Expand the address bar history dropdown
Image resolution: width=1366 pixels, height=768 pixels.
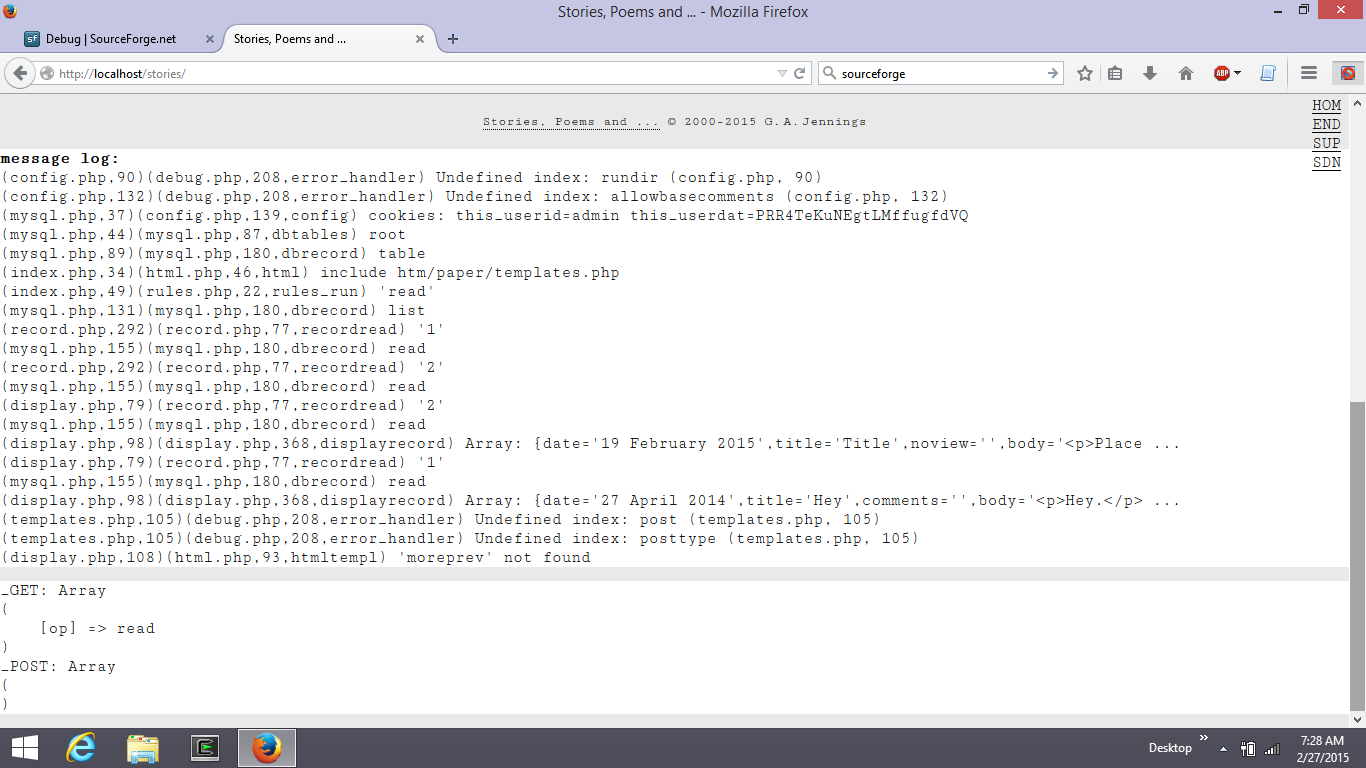point(782,73)
